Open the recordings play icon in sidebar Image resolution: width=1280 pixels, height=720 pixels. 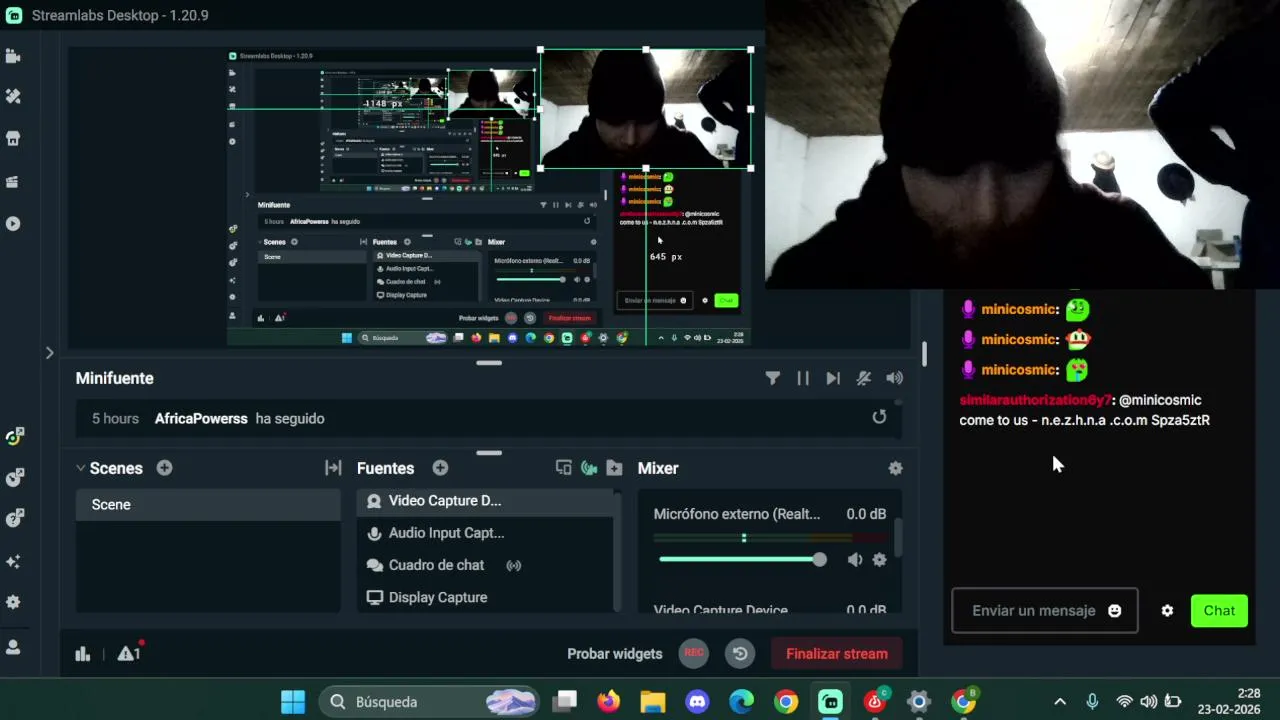click(x=13, y=223)
